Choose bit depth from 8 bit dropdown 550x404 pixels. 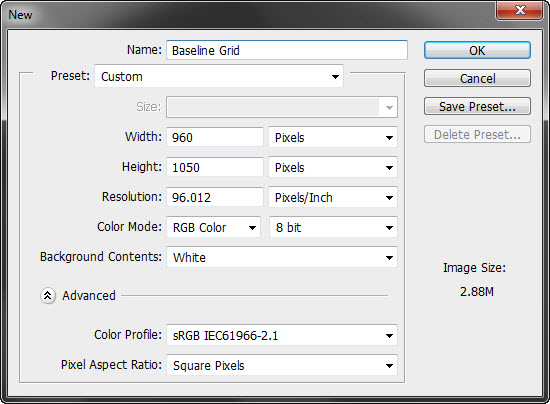333,228
